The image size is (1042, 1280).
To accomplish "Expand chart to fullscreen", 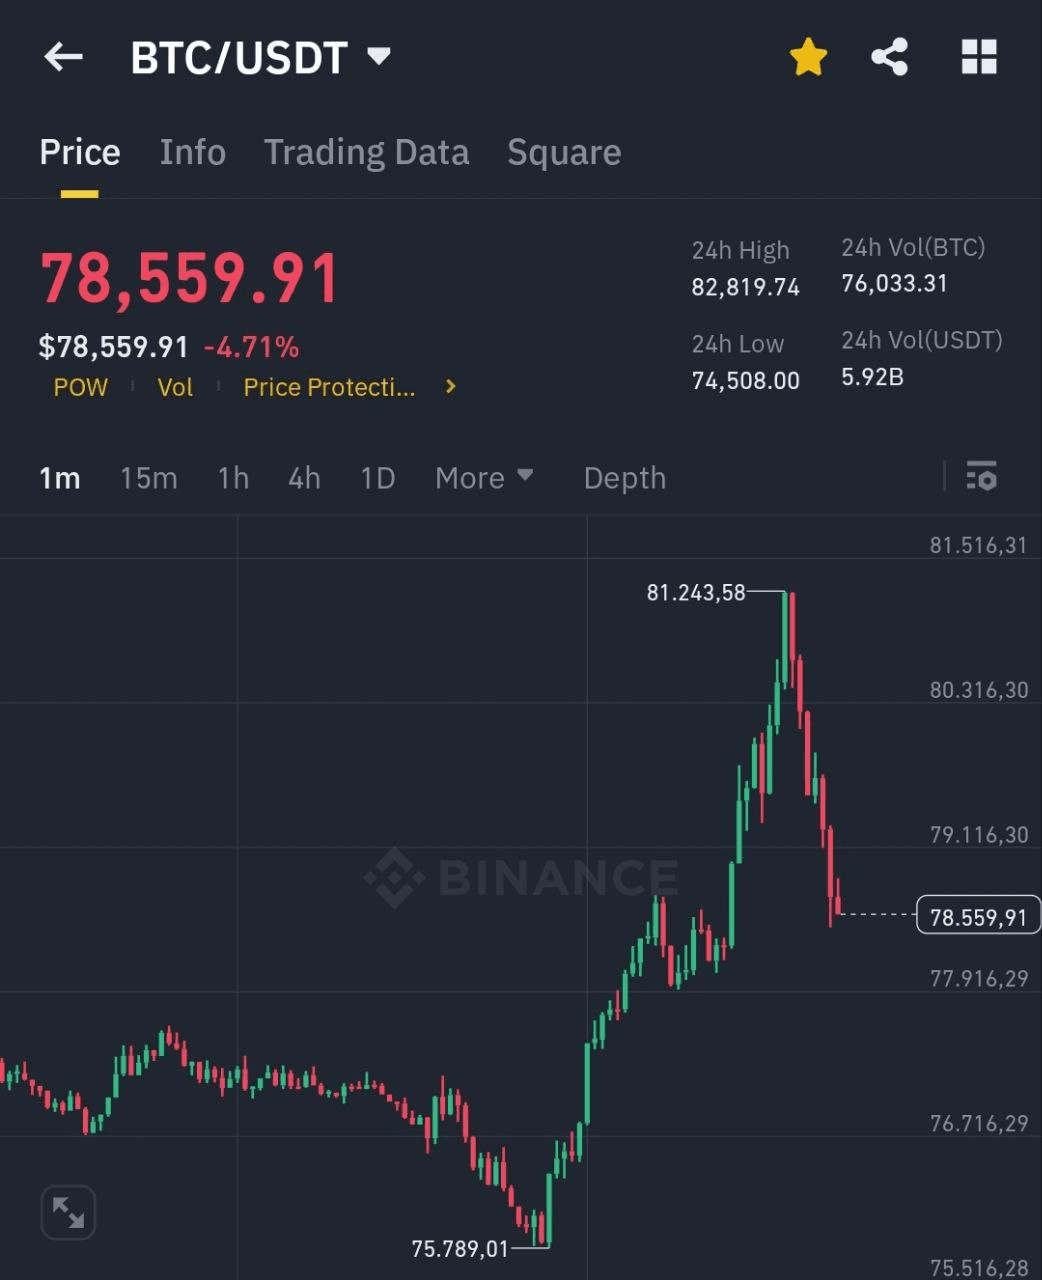I will pyautogui.click(x=68, y=1212).
